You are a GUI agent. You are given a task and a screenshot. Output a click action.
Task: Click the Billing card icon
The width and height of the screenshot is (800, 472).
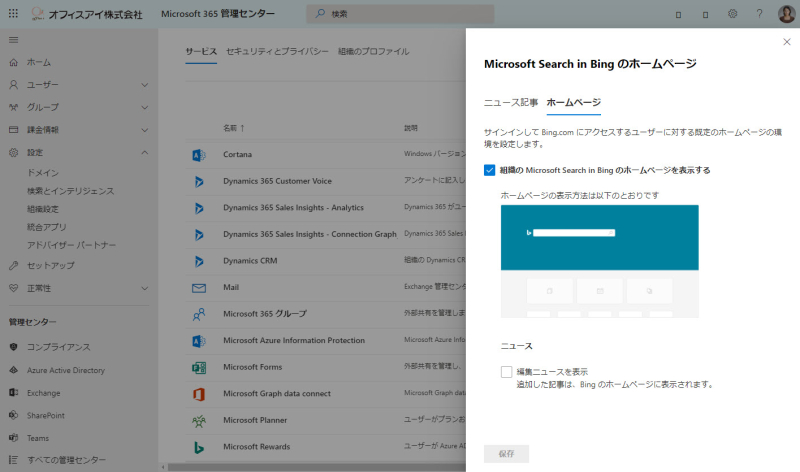13,130
